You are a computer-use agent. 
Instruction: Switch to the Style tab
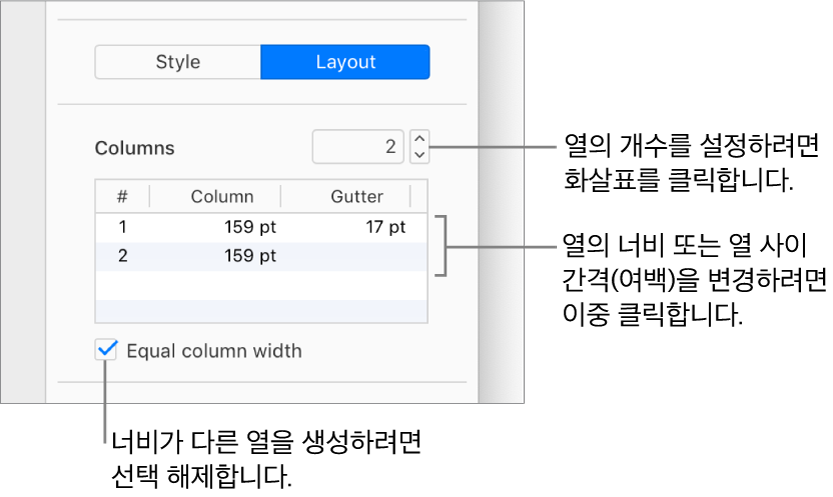(178, 62)
